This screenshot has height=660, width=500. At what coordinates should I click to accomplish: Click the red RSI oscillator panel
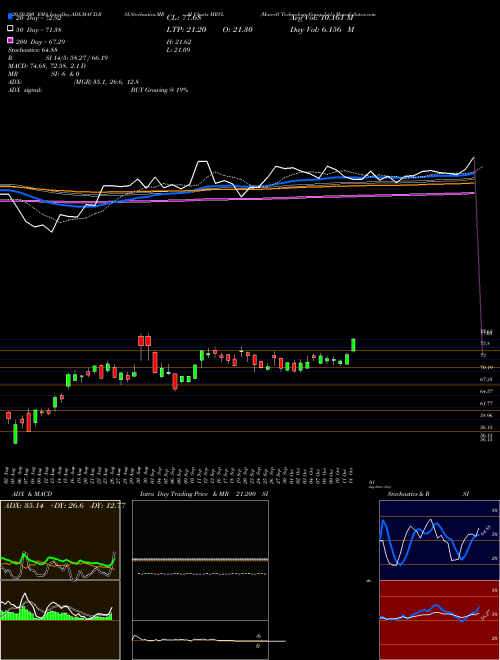click(x=439, y=620)
